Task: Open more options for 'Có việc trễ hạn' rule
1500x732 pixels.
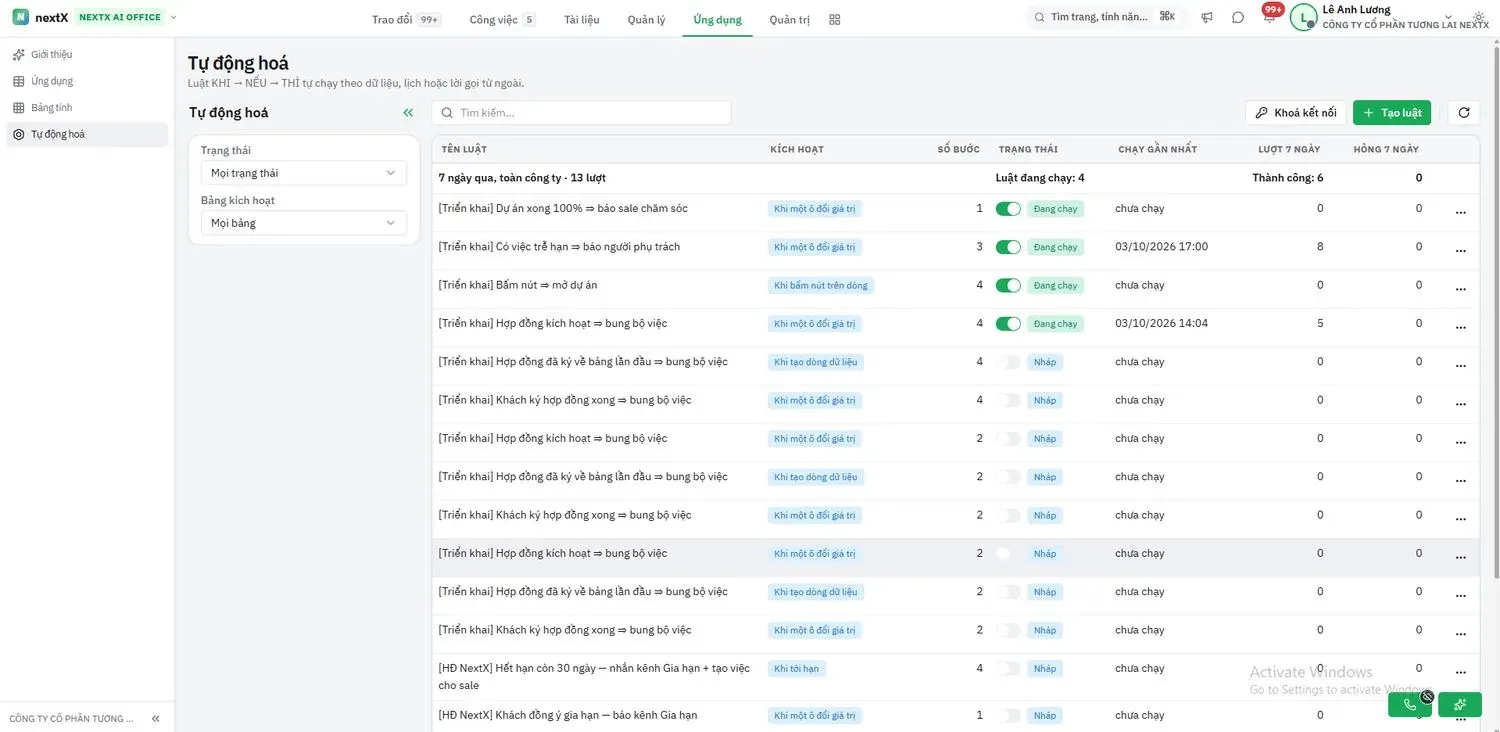Action: point(1461,250)
